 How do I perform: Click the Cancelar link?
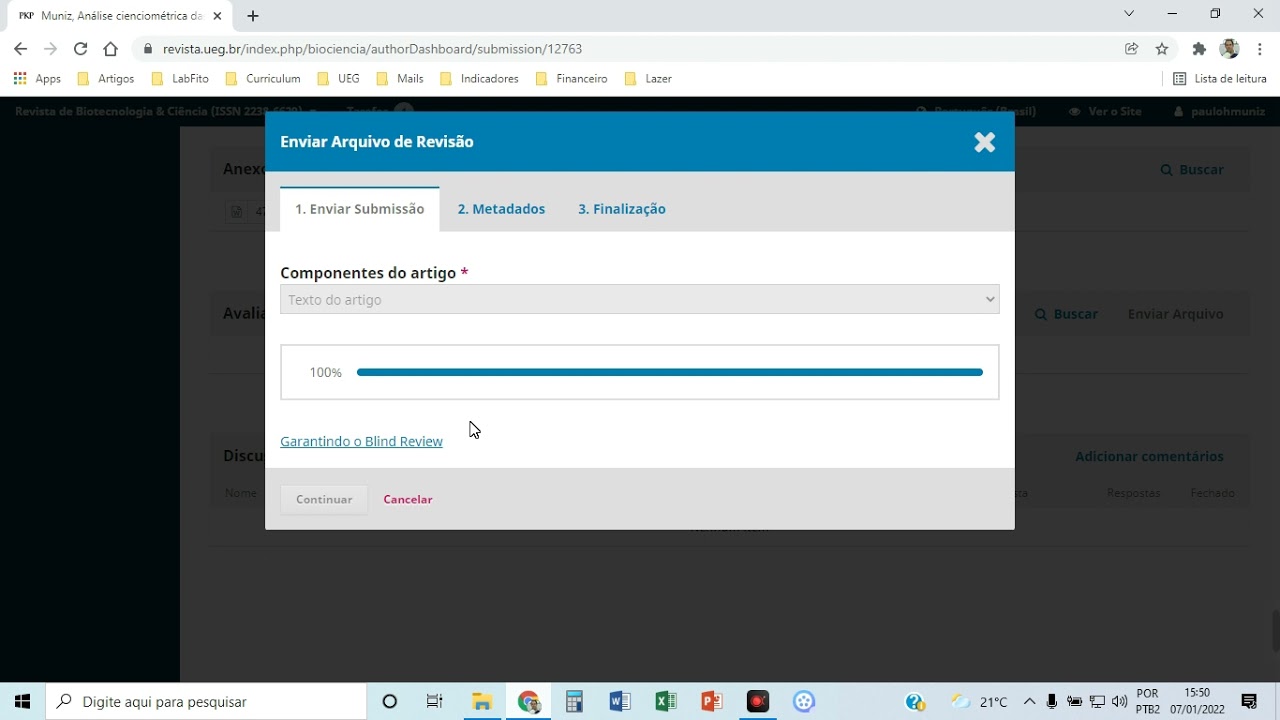pos(408,499)
